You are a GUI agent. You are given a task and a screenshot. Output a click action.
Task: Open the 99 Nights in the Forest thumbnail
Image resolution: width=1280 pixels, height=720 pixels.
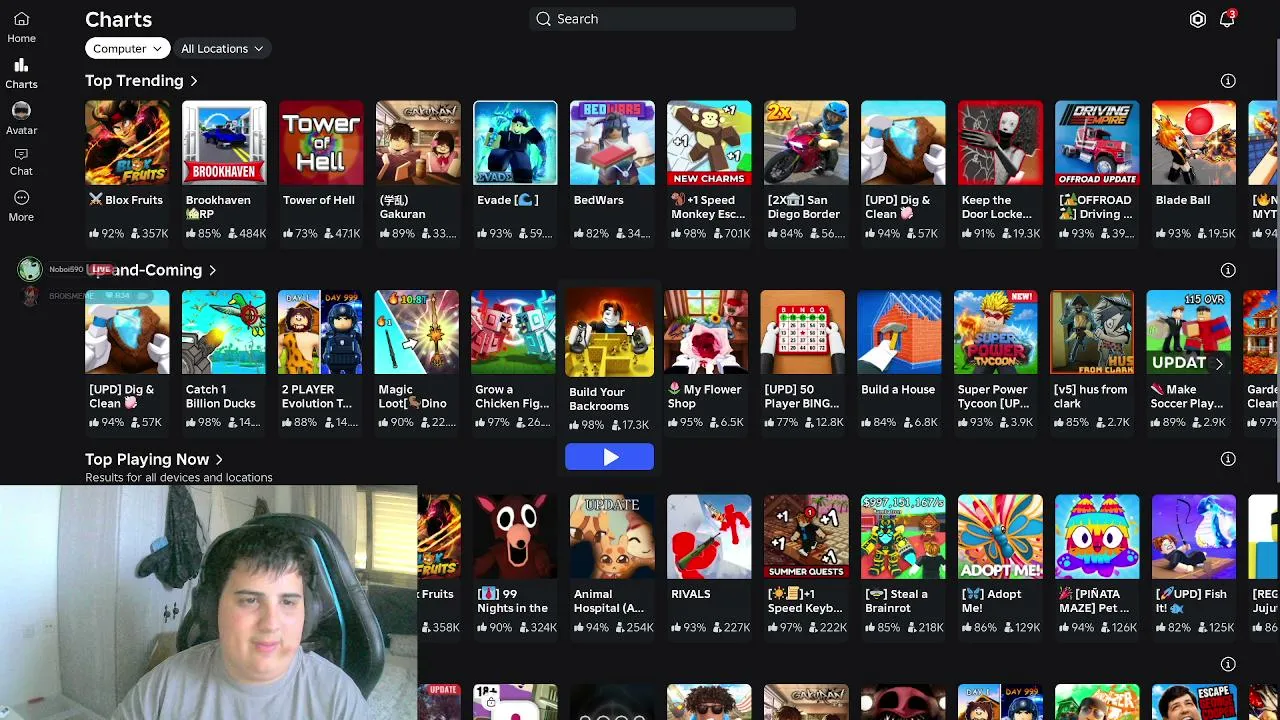tap(515, 537)
